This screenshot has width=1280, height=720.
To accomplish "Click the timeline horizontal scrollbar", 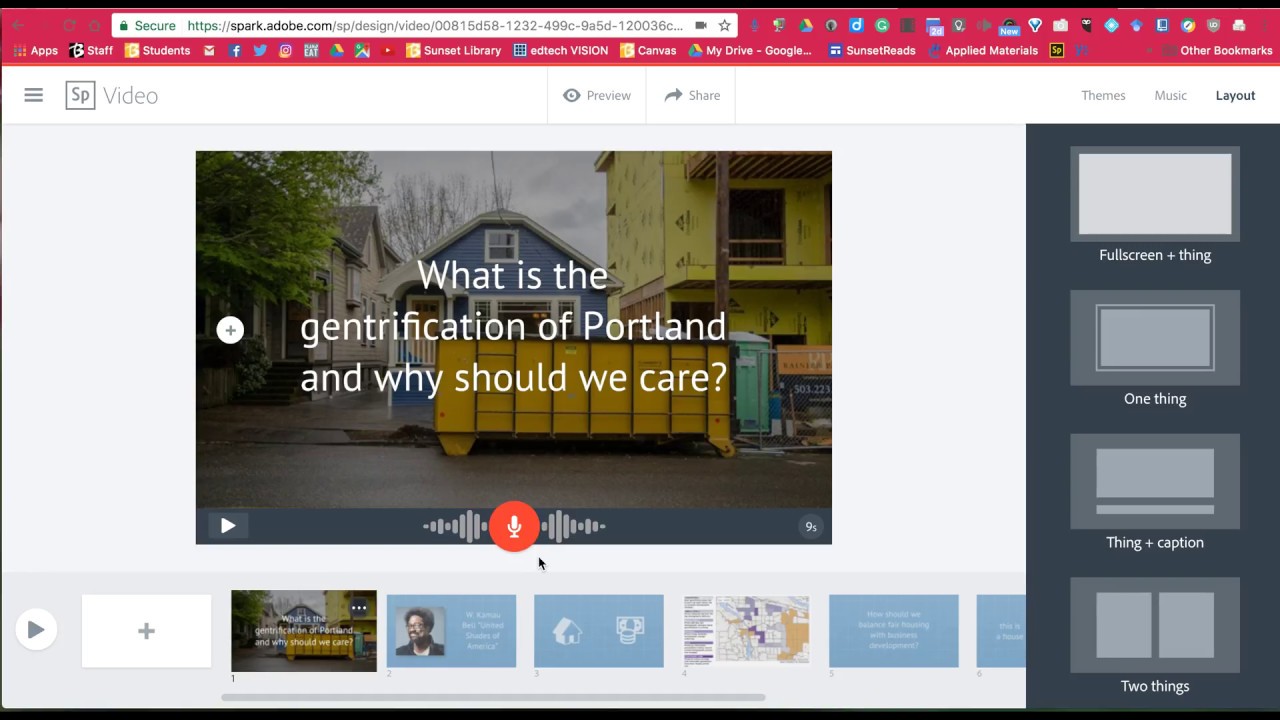I will click(493, 697).
